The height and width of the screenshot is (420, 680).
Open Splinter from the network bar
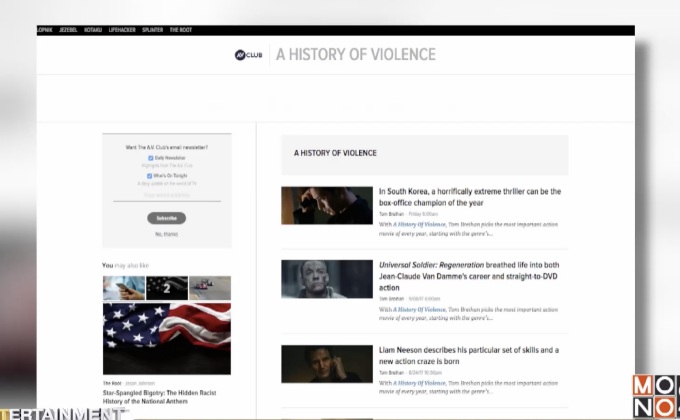pos(155,30)
